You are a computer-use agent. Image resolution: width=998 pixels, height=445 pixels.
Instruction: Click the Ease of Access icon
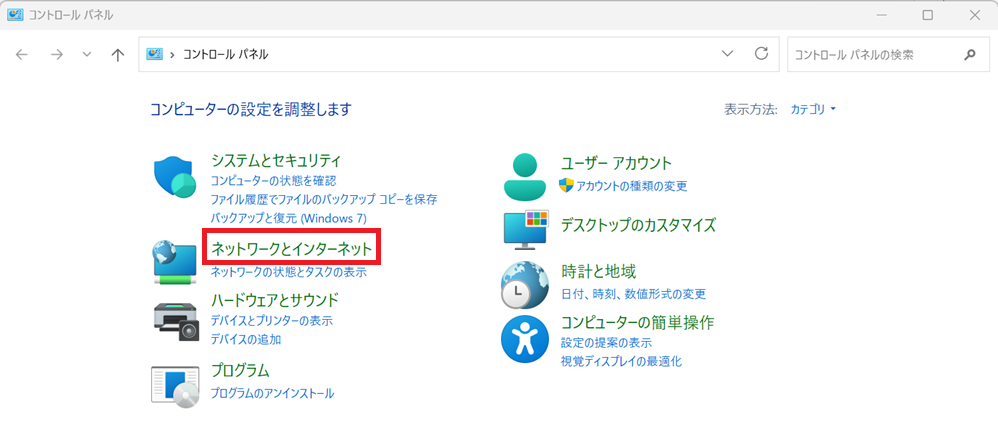coord(525,341)
